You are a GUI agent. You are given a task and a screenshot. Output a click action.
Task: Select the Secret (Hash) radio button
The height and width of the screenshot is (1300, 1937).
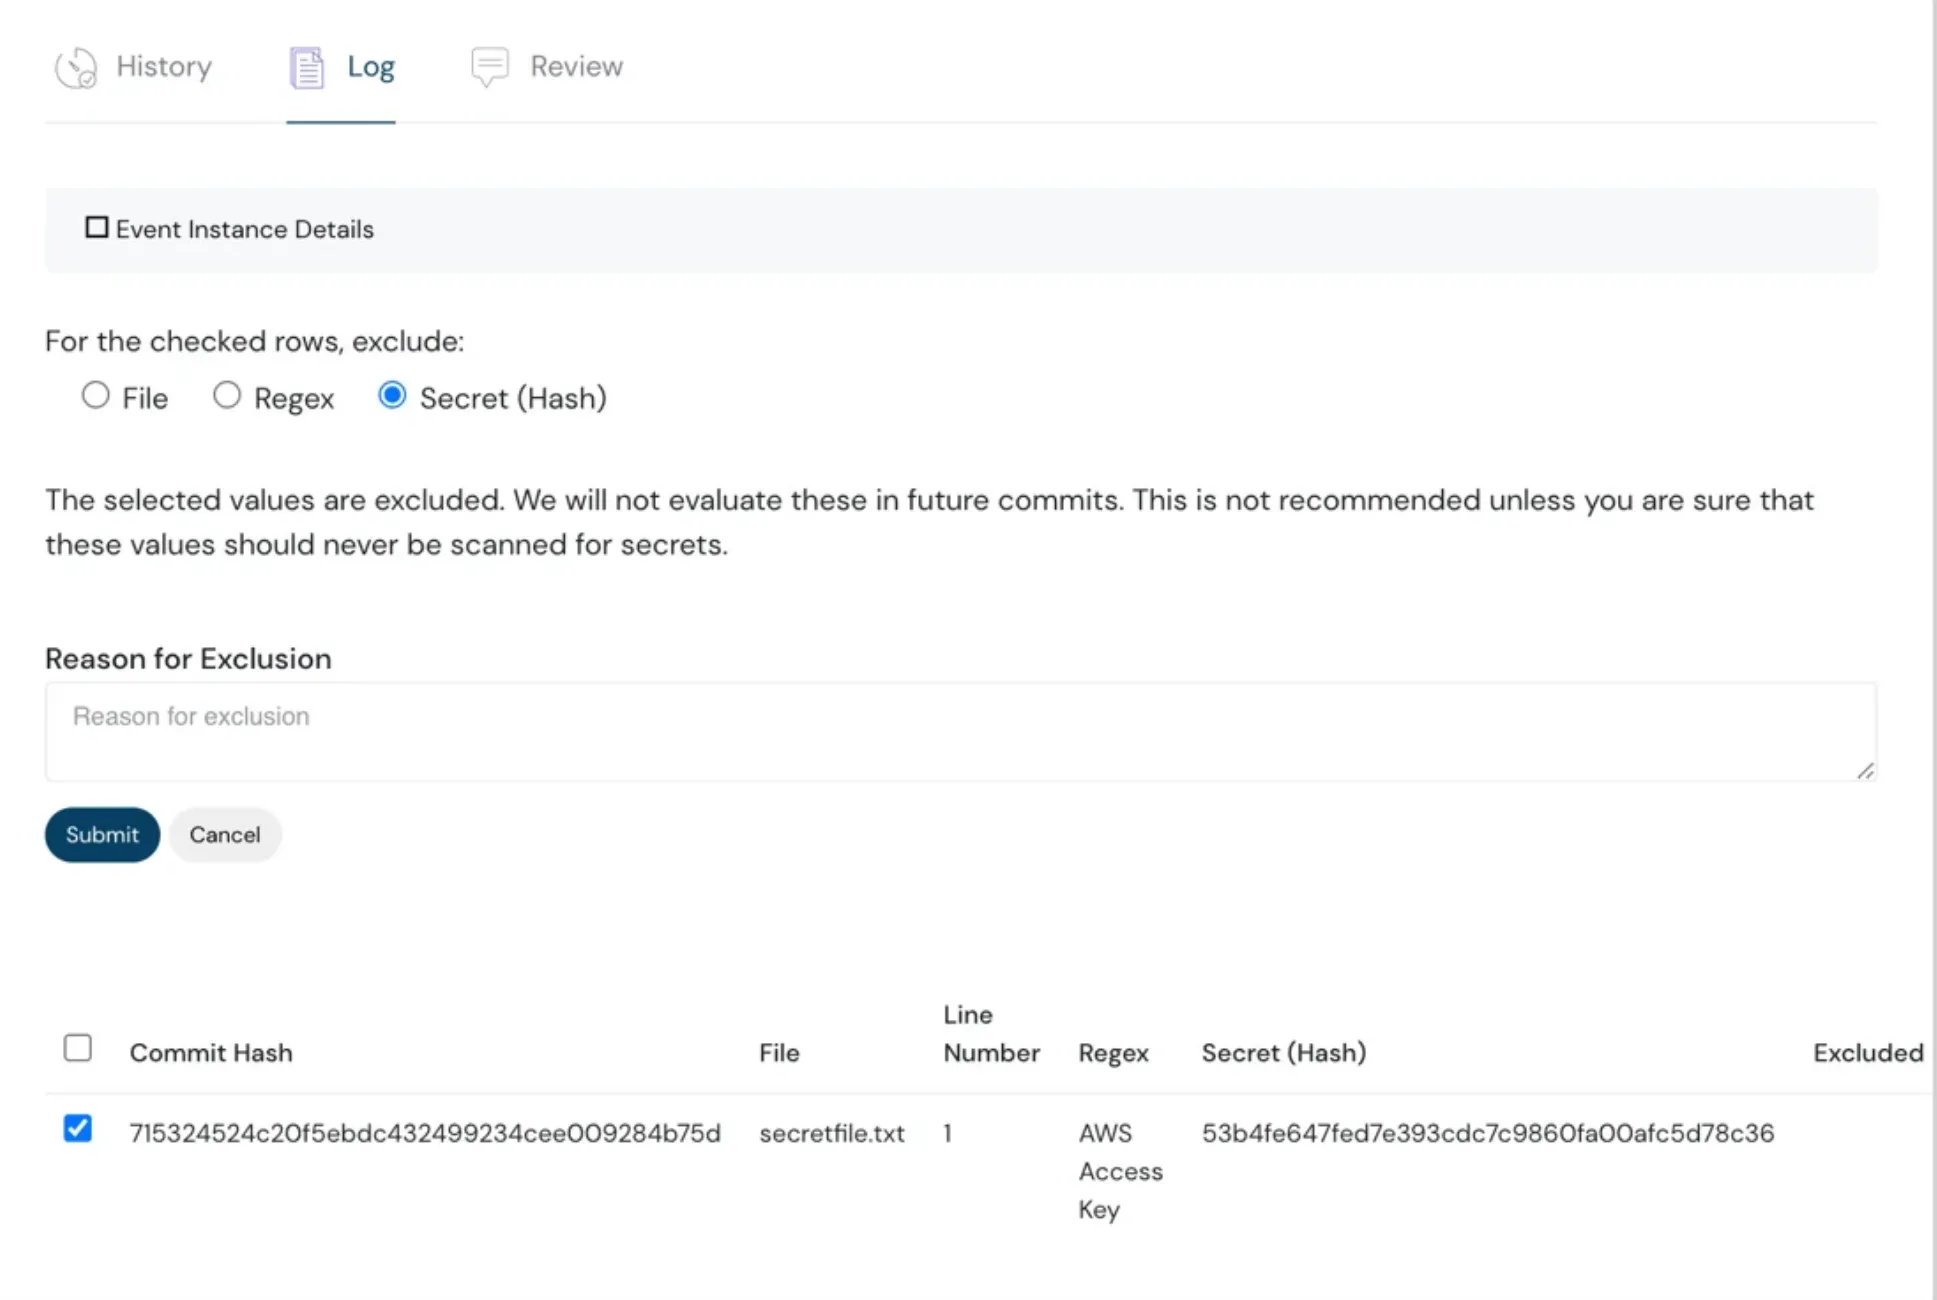tap(391, 396)
